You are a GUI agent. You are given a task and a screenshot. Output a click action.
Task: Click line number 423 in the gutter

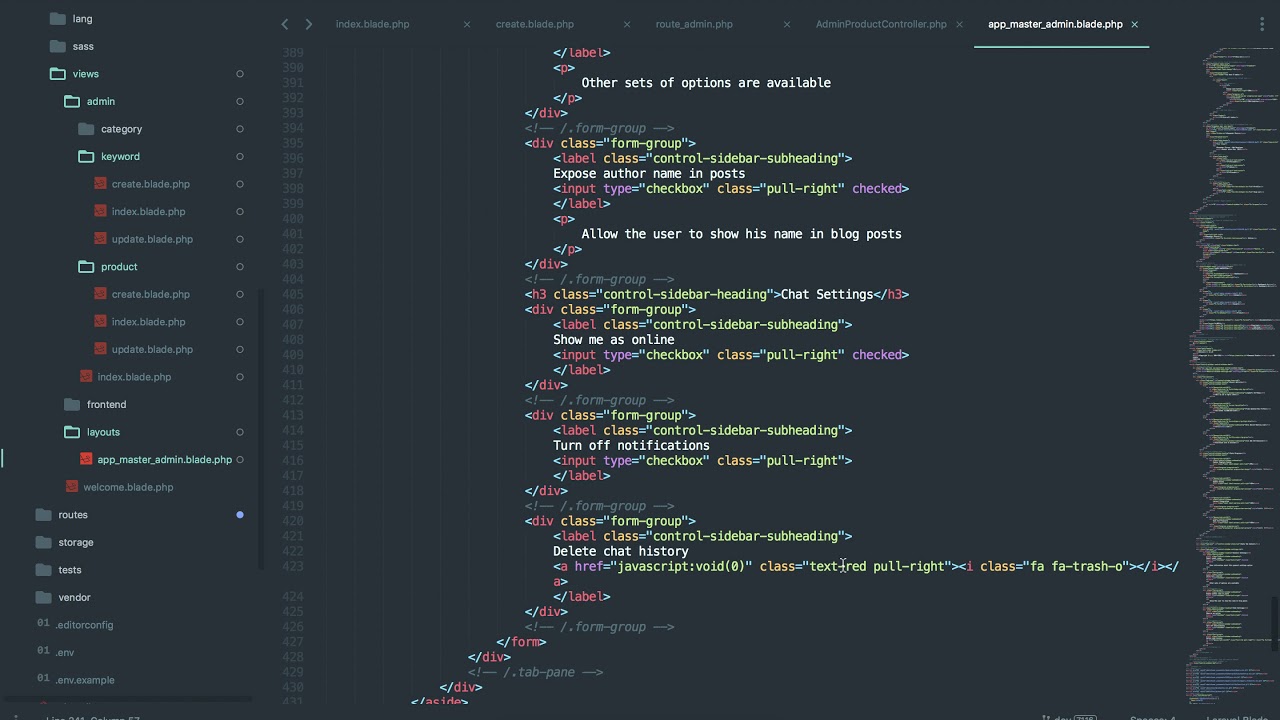pos(293,566)
